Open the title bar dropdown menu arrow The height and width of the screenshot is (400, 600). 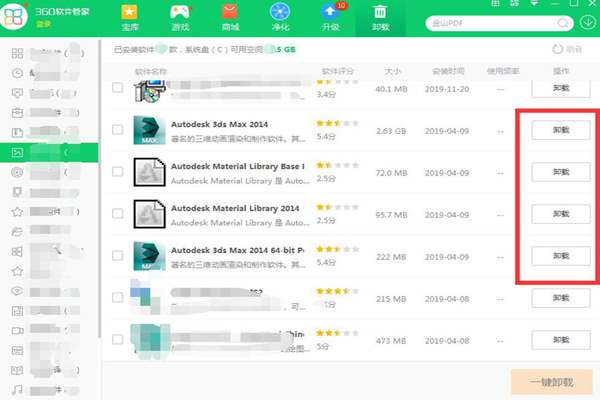point(534,3)
